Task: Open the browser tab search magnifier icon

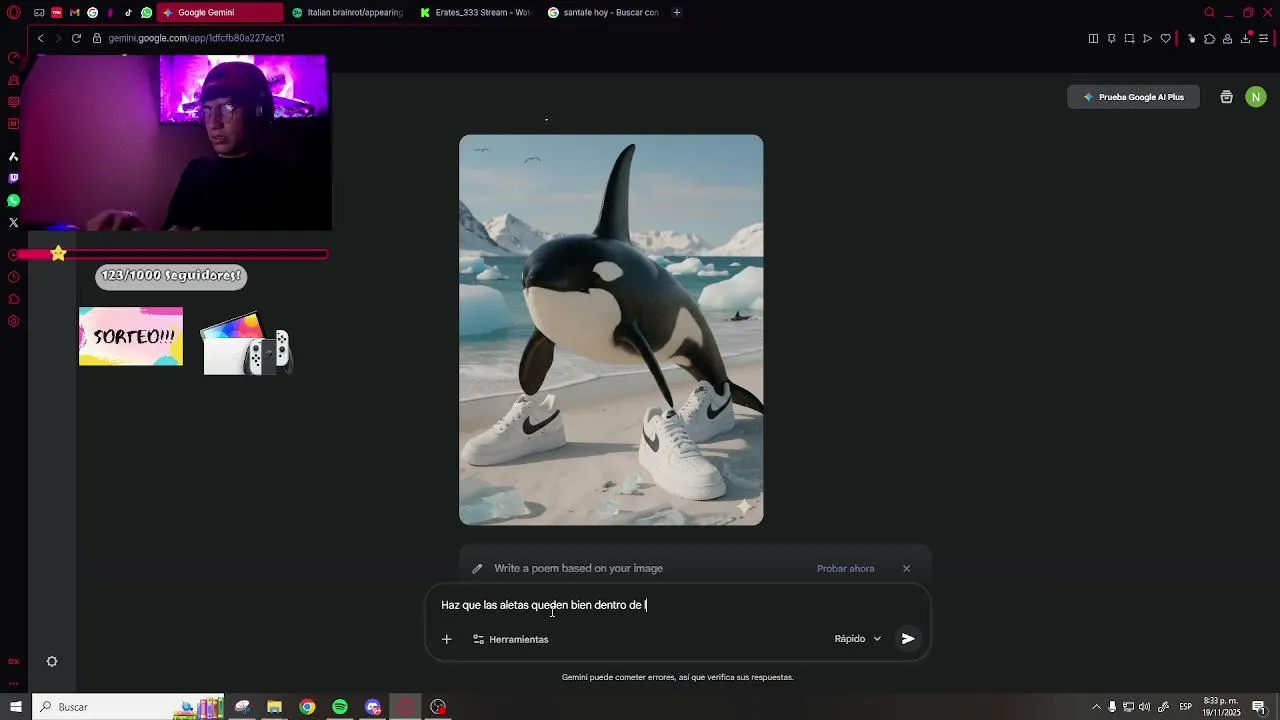Action: (x=1209, y=13)
